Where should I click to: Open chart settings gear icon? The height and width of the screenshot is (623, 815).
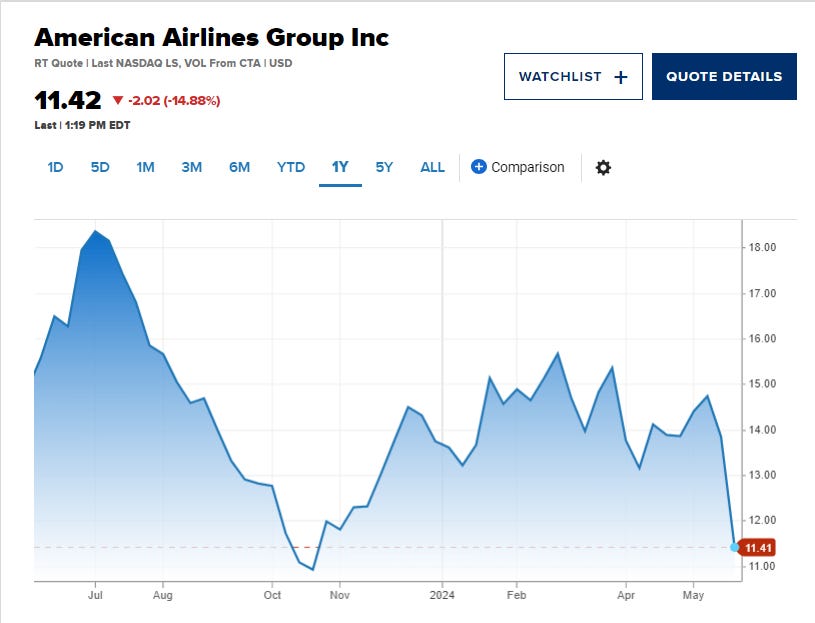[603, 167]
